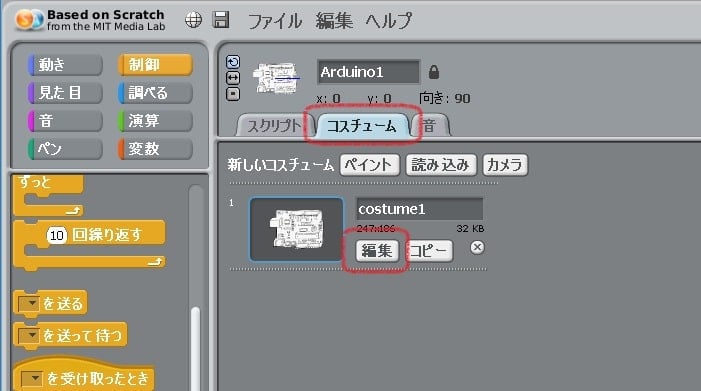This screenshot has width=701, height=391.
Task: Click the Arduino1 sprite name field
Action: [368, 72]
